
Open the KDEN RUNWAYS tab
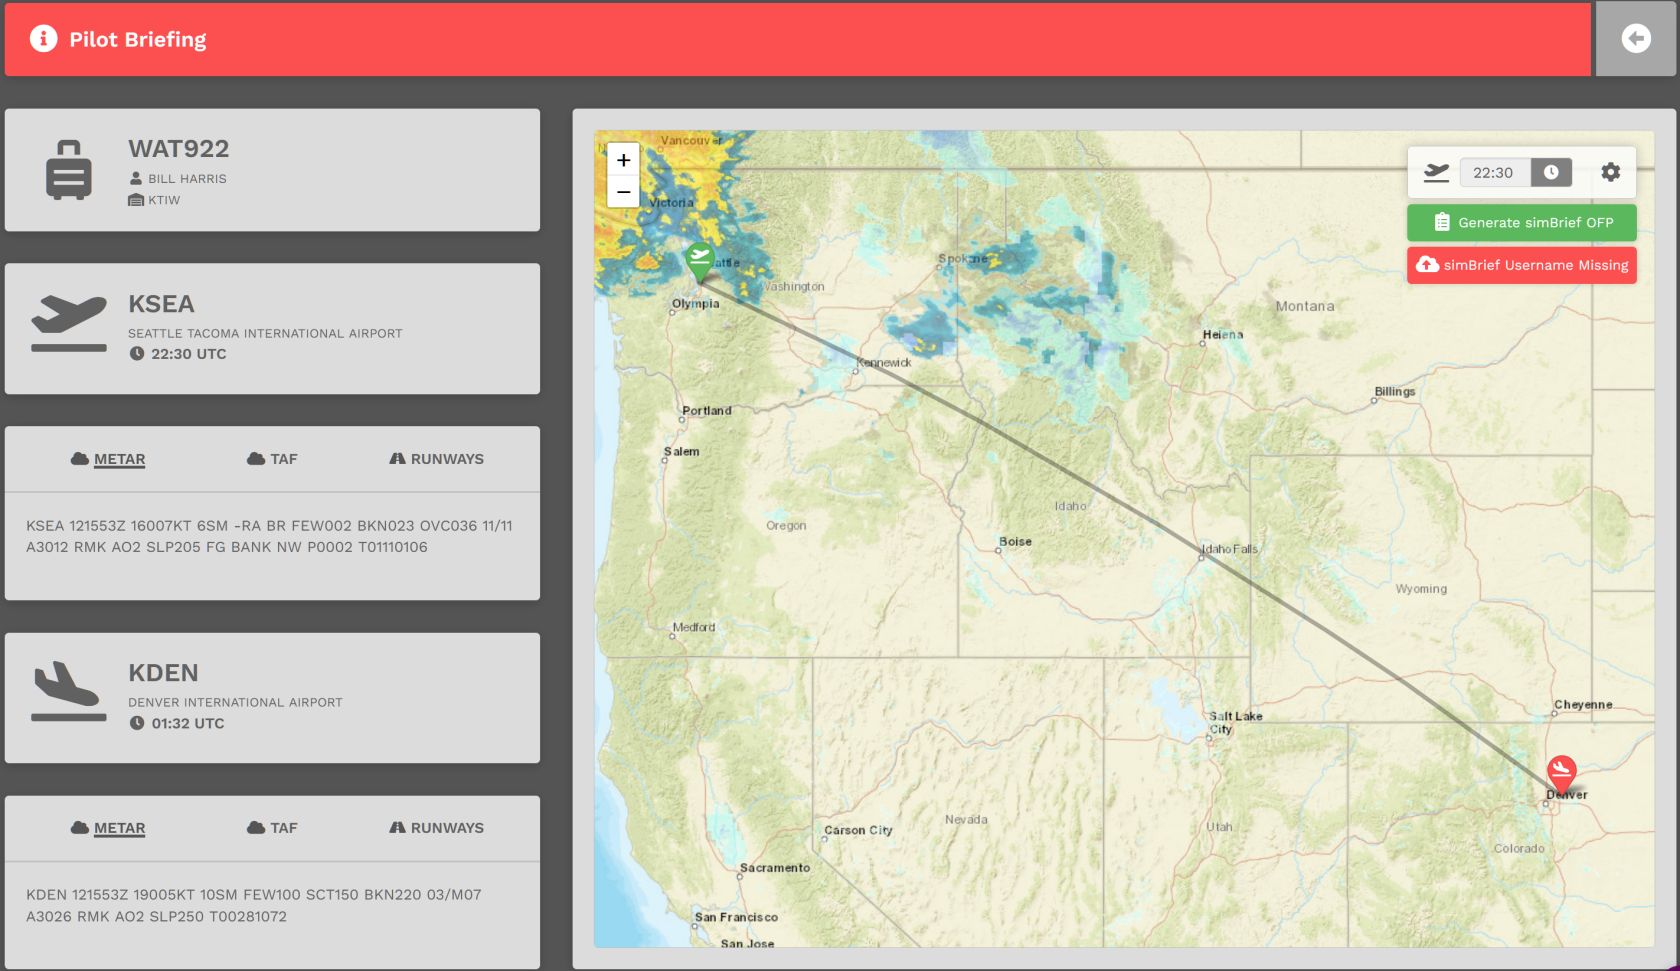(436, 828)
